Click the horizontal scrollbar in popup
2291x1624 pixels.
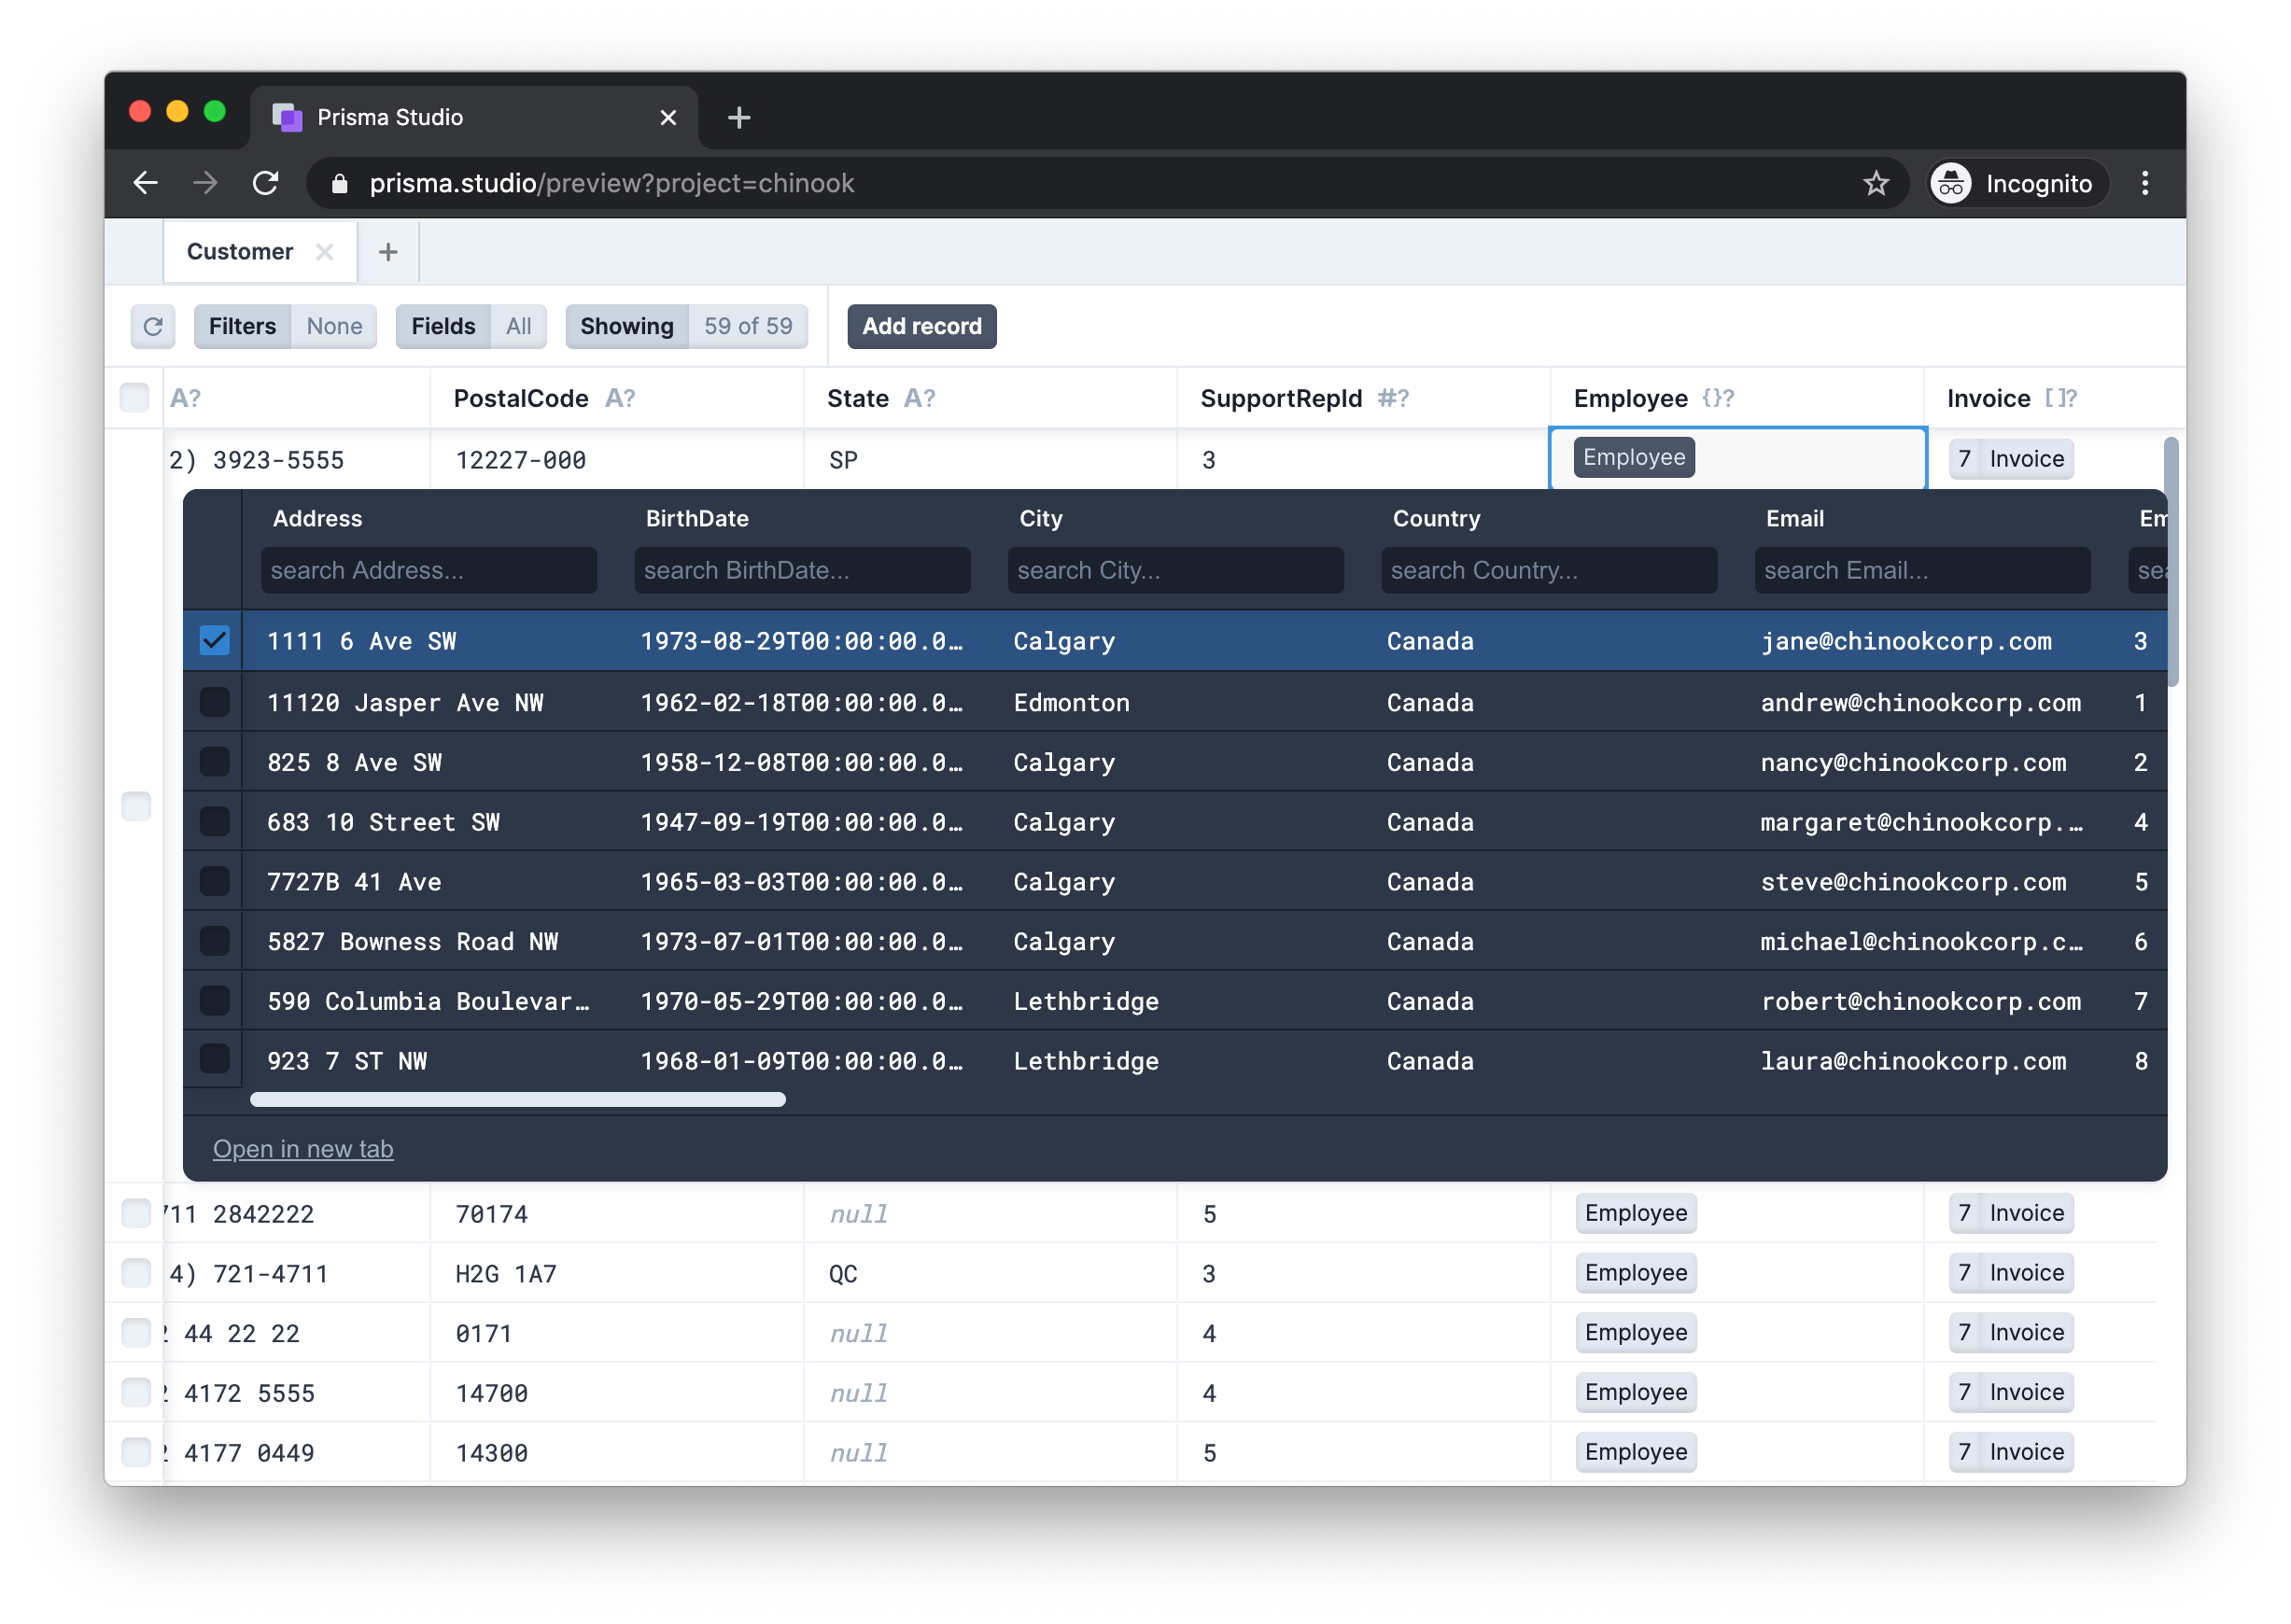pos(517,1099)
